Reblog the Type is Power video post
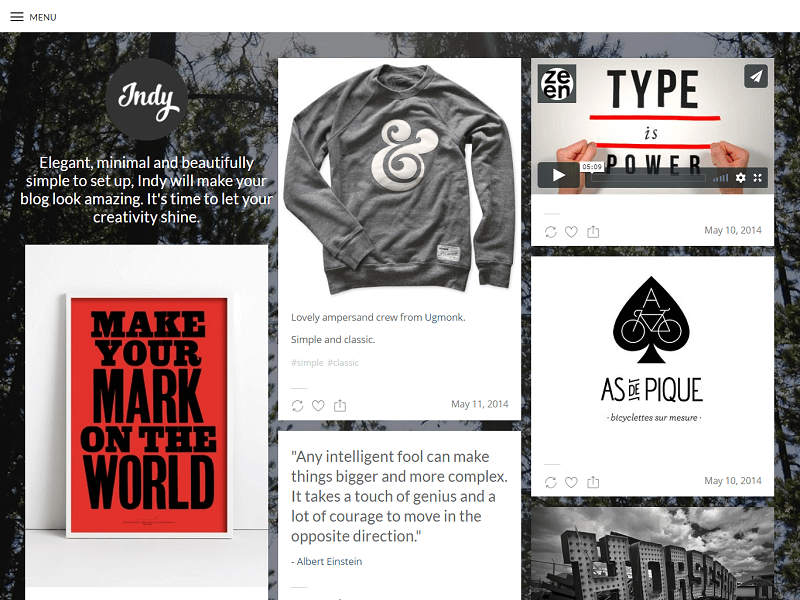 coord(551,232)
